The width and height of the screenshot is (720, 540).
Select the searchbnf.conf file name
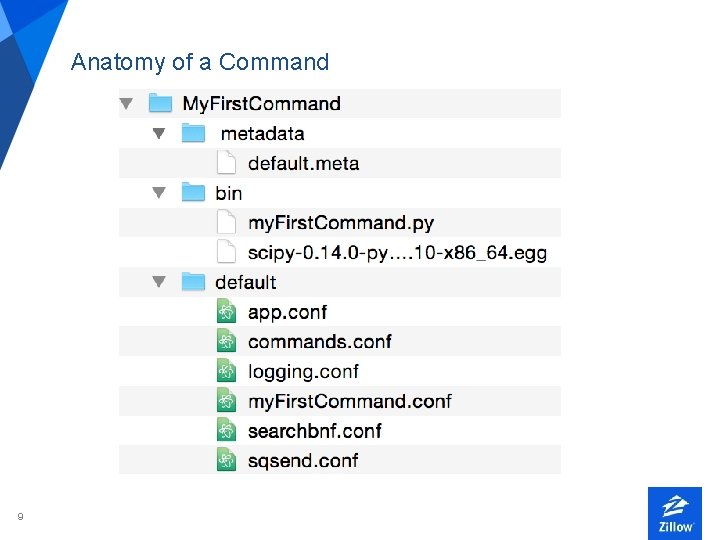tap(314, 431)
